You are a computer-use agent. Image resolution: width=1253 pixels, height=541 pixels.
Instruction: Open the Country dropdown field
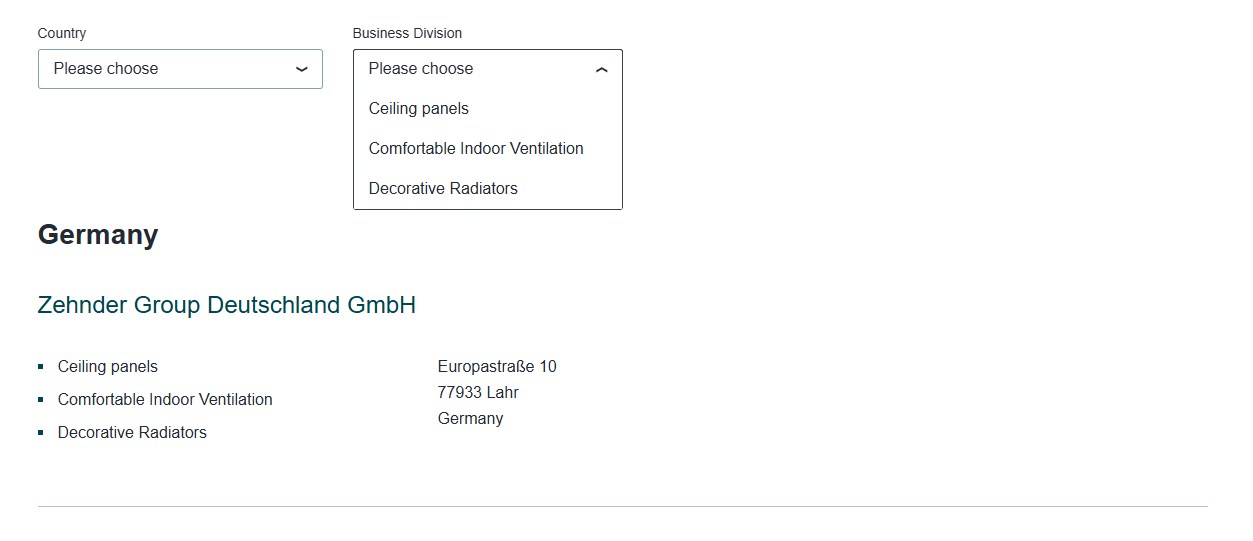point(170,69)
